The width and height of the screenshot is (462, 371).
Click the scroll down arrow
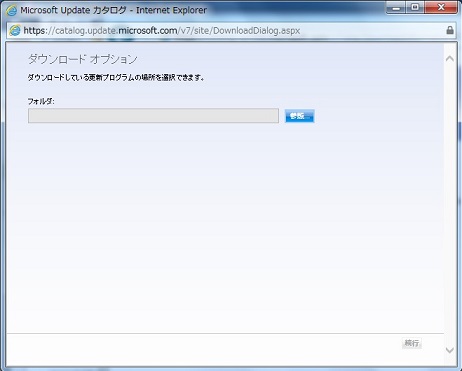(x=450, y=350)
